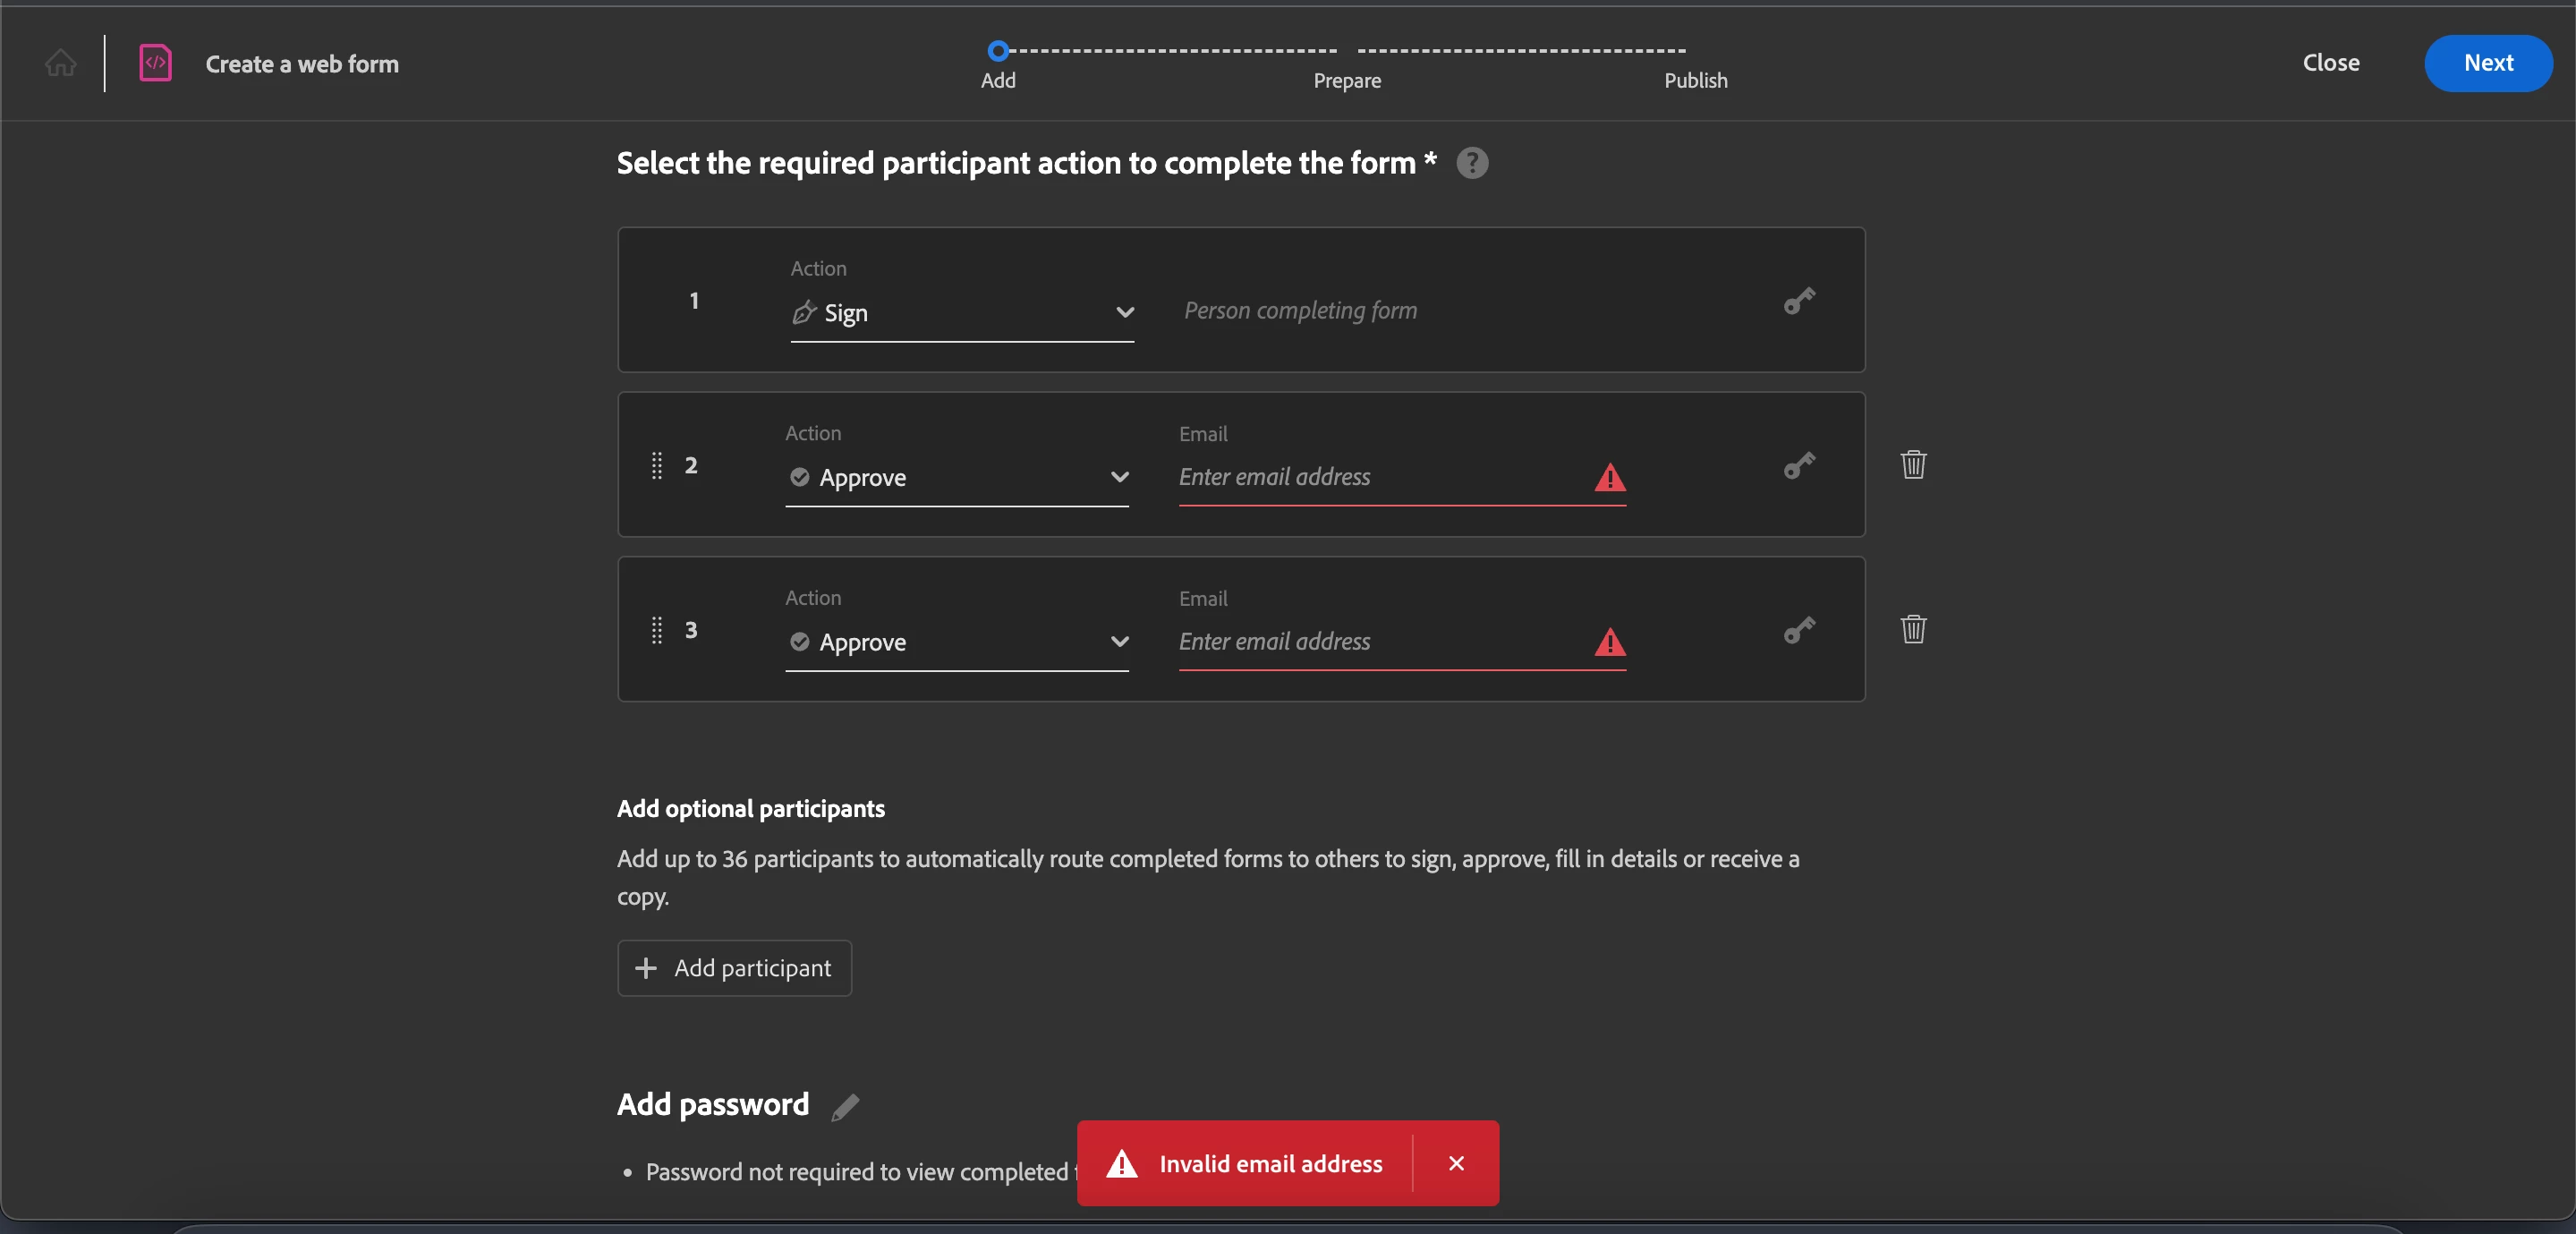Click the Add participant button
2576x1234 pixels.
(734, 968)
